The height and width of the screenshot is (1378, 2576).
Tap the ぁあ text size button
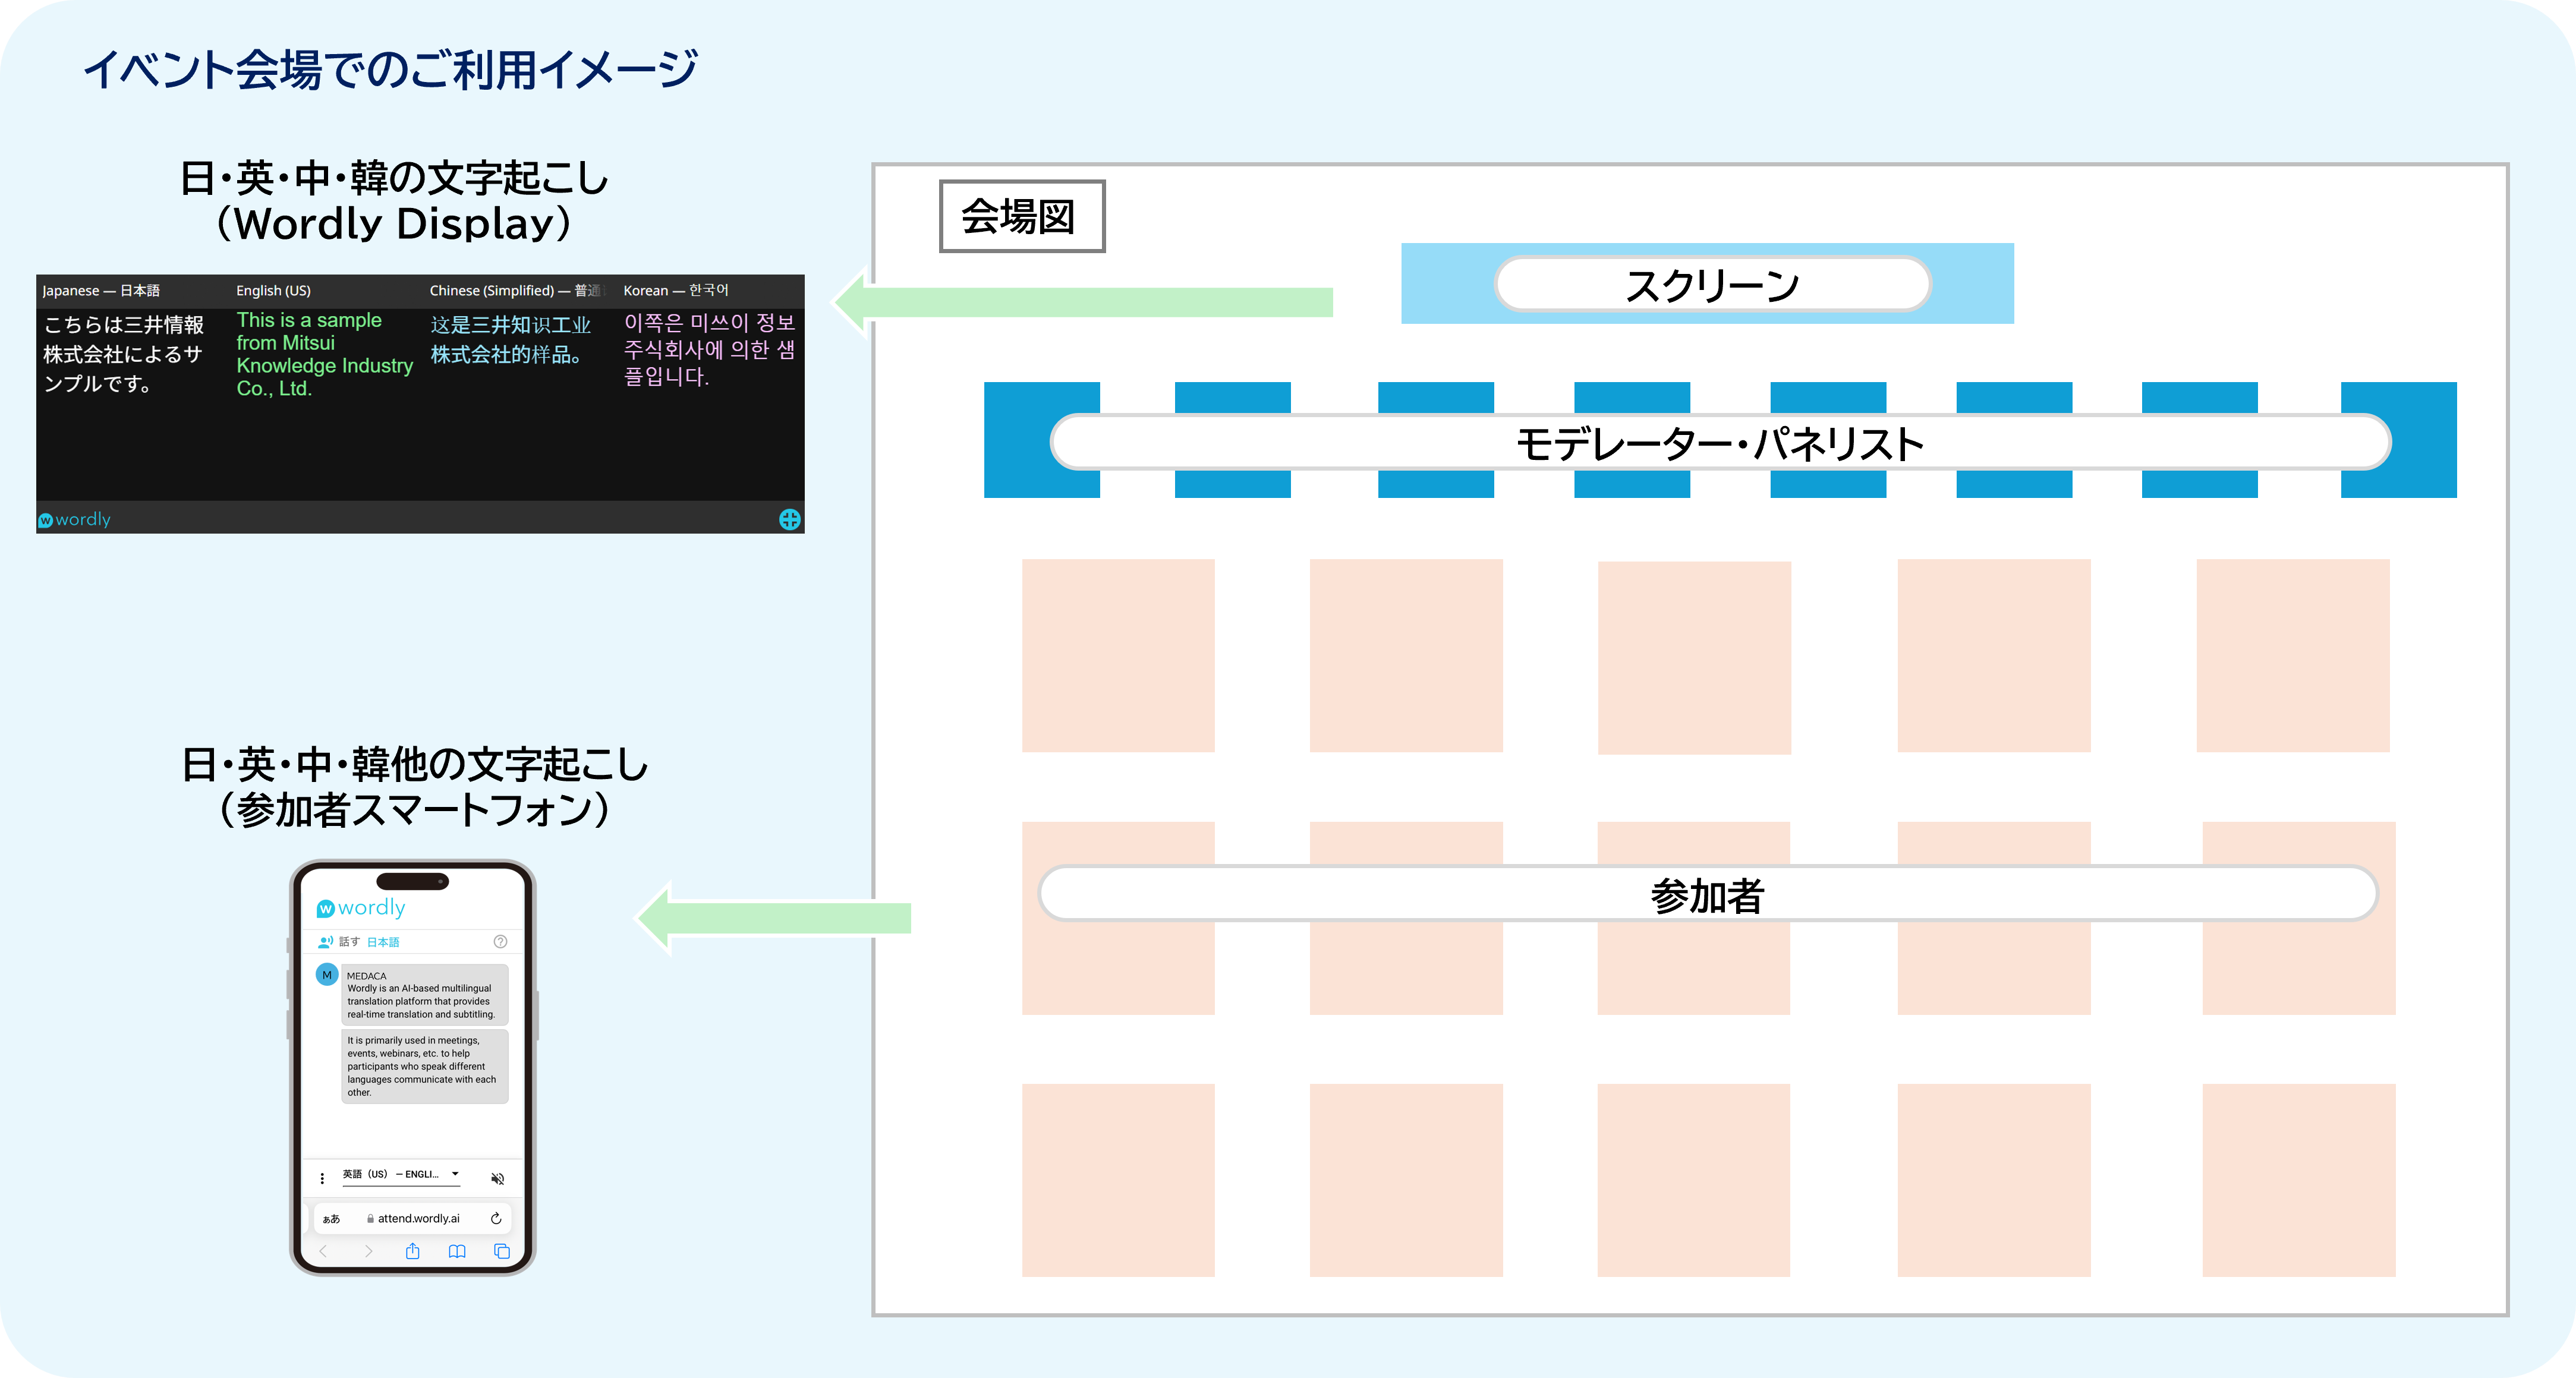click(x=331, y=1219)
